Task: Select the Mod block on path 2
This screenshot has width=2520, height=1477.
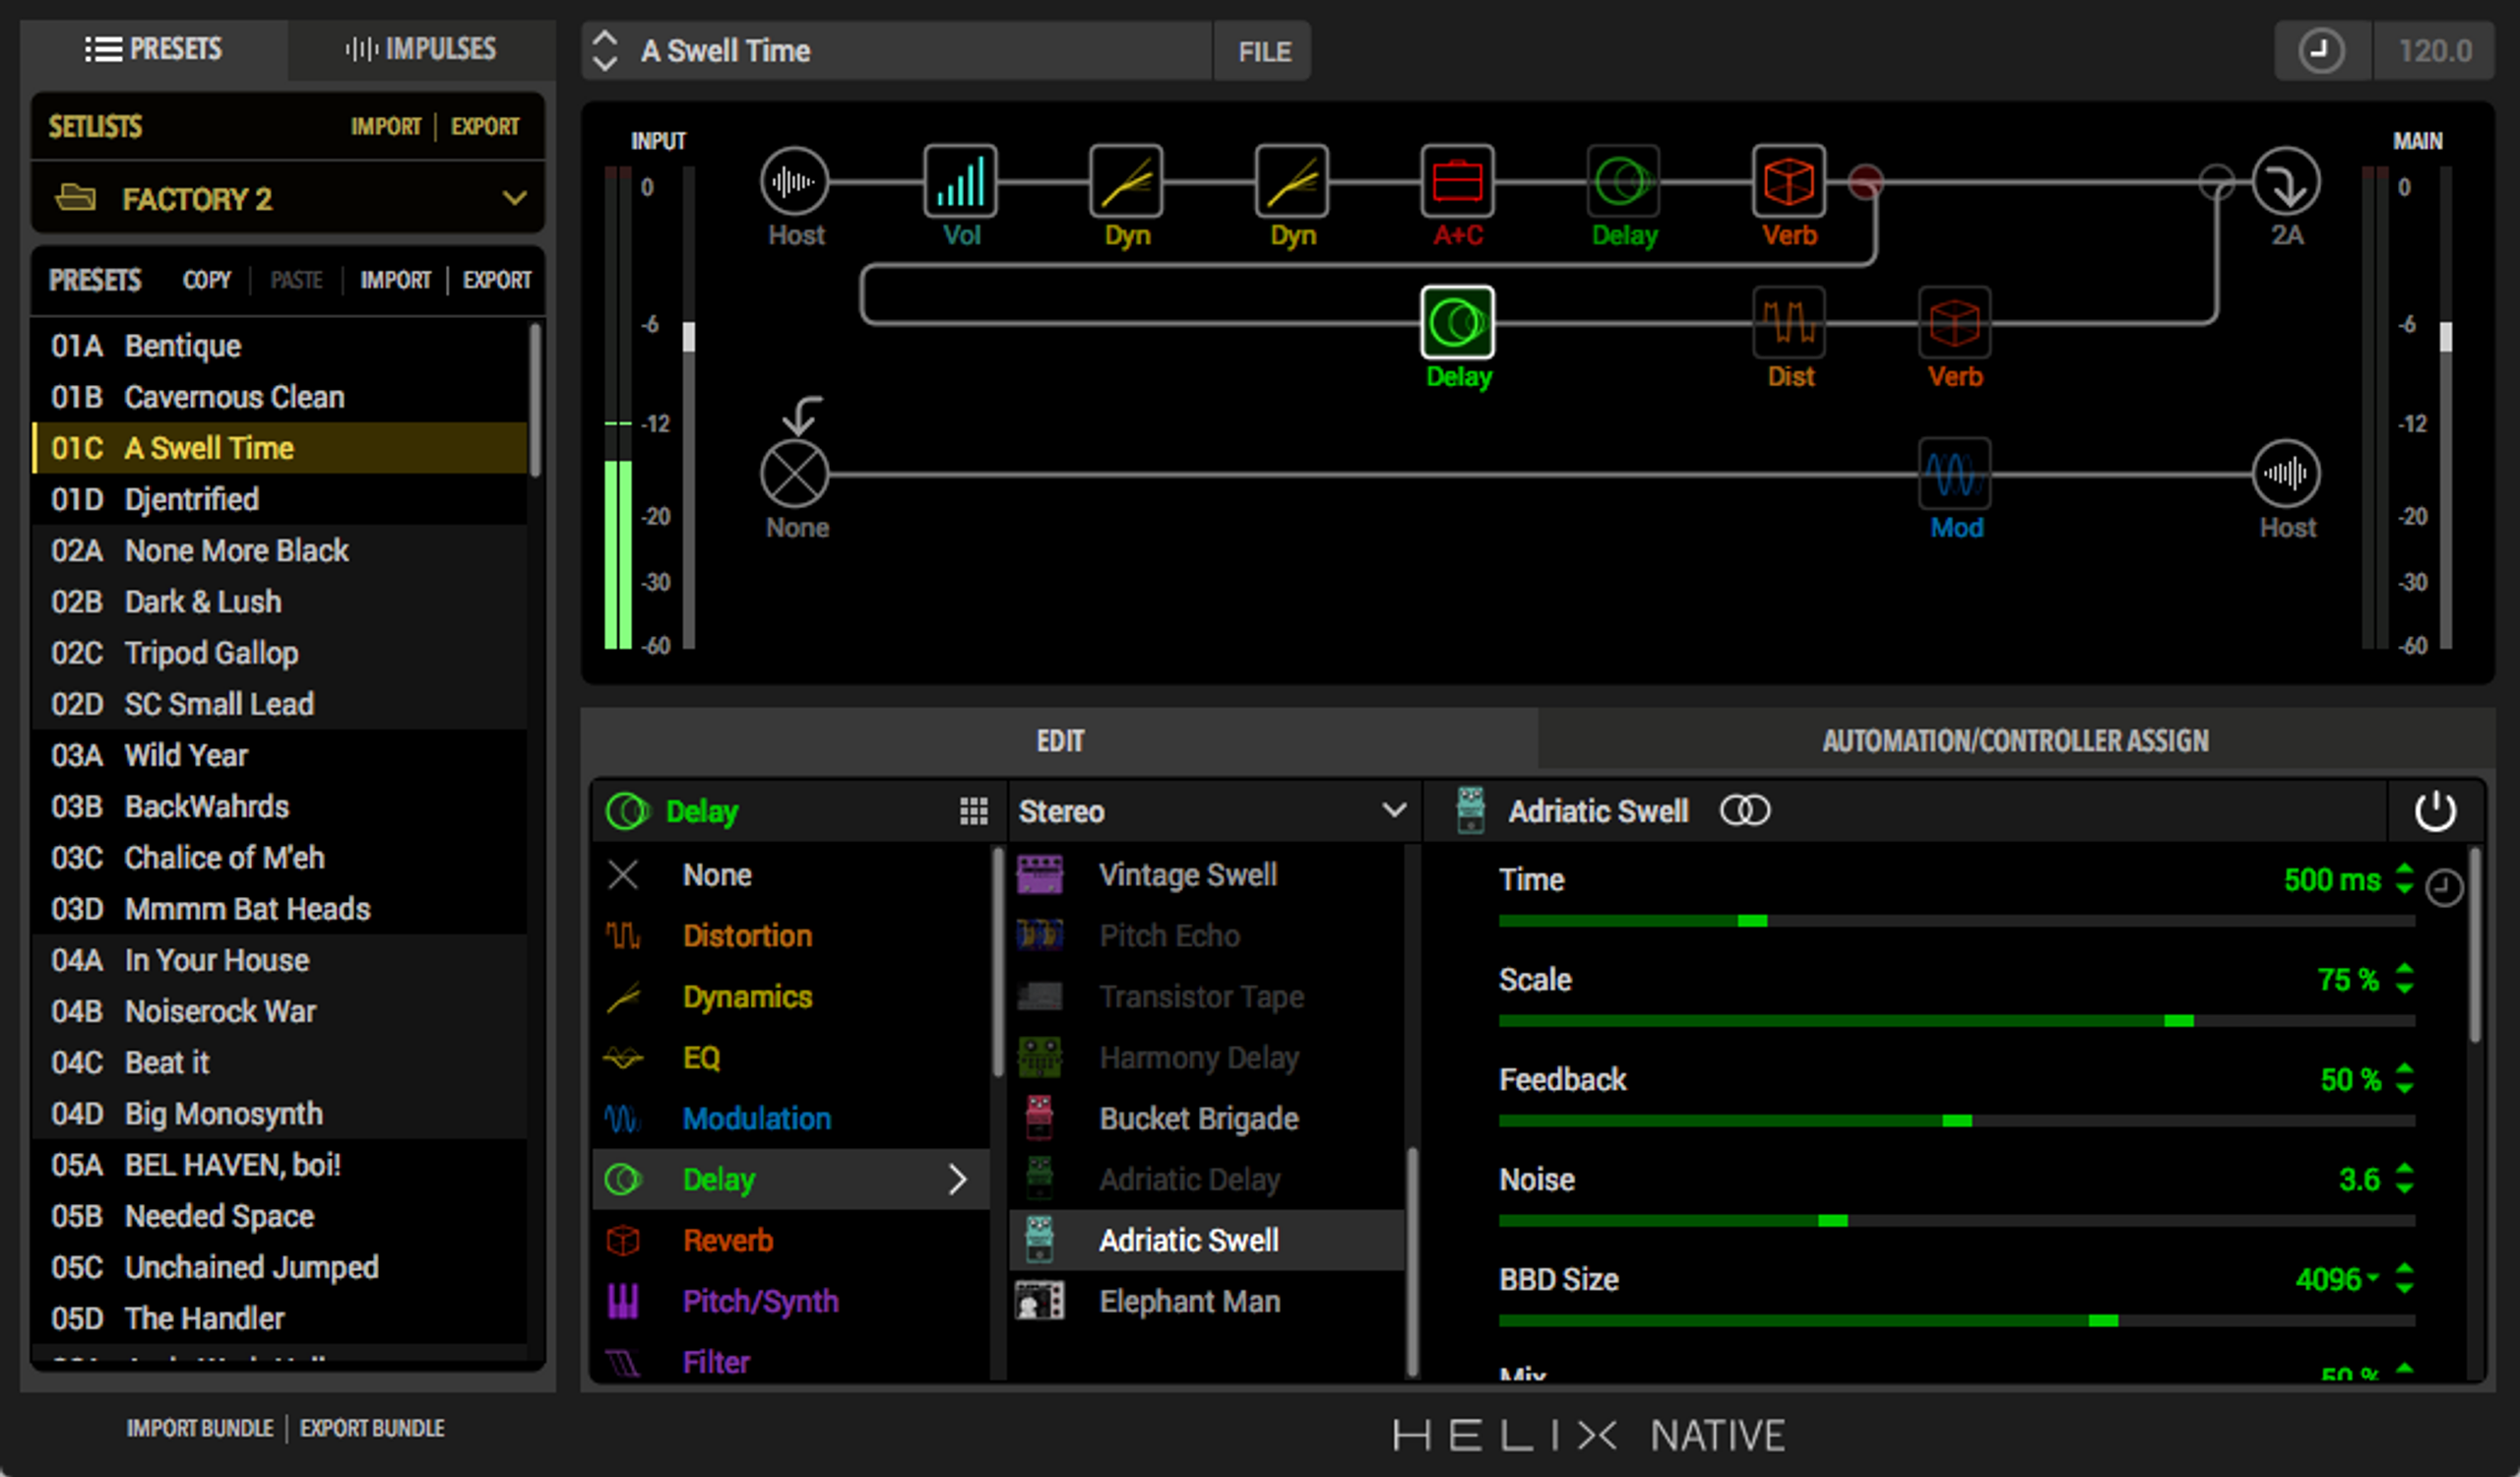Action: click(x=1954, y=474)
